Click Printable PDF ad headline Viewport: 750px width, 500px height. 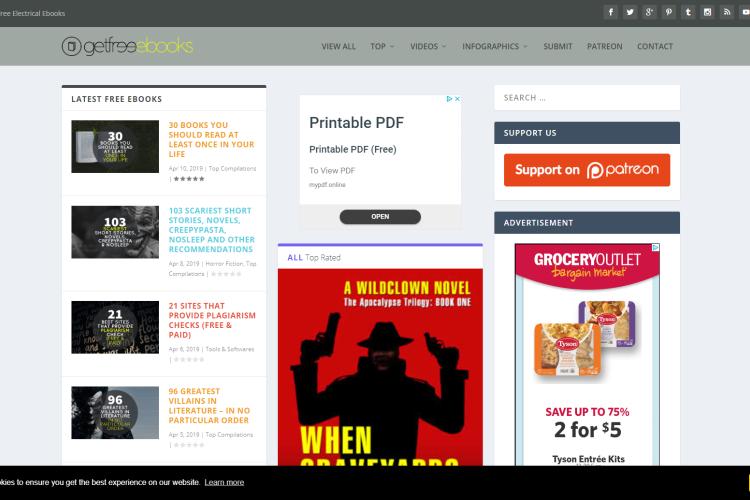pyautogui.click(x=356, y=123)
